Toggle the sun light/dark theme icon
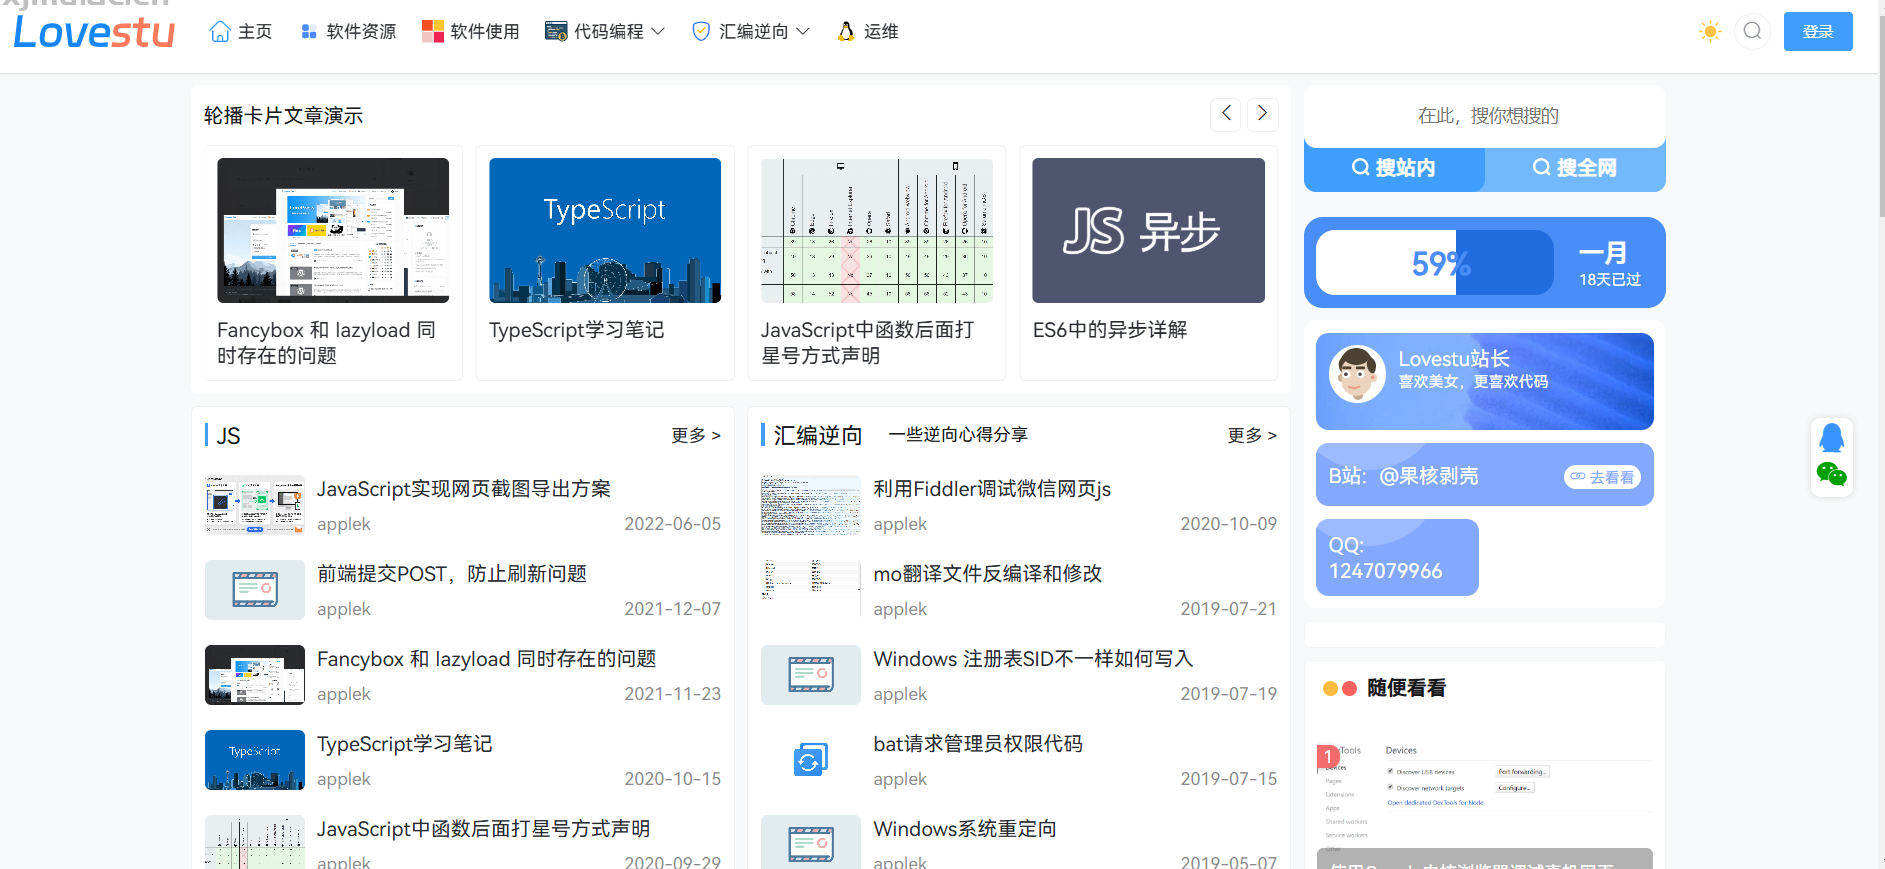This screenshot has width=1885, height=869. (x=1710, y=32)
